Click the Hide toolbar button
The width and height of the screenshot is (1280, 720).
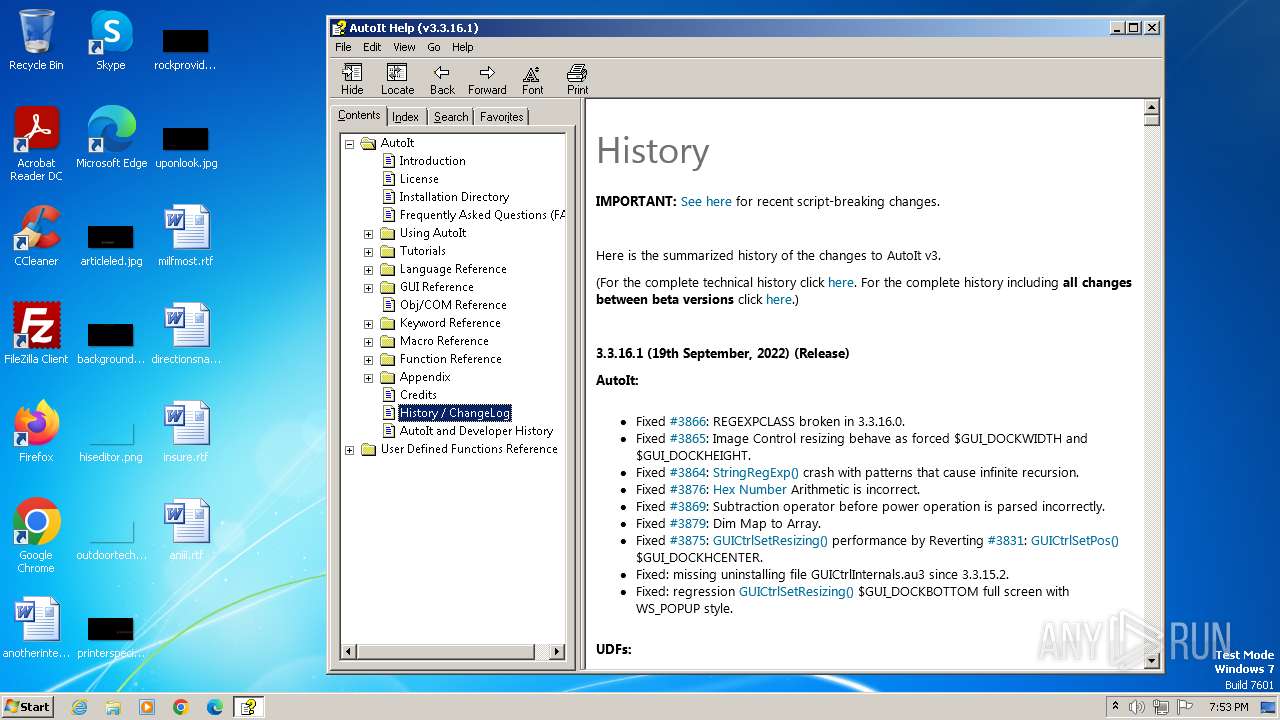pos(352,79)
